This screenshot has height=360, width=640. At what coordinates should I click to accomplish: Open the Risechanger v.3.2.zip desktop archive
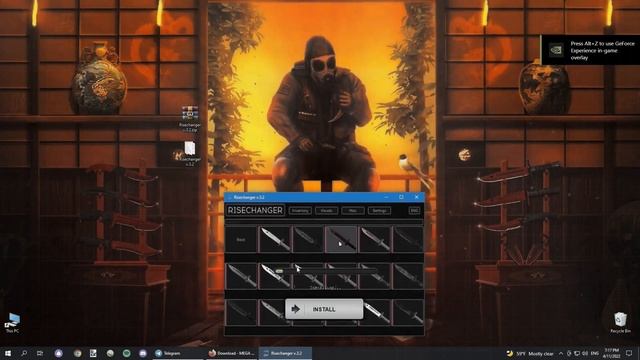189,118
